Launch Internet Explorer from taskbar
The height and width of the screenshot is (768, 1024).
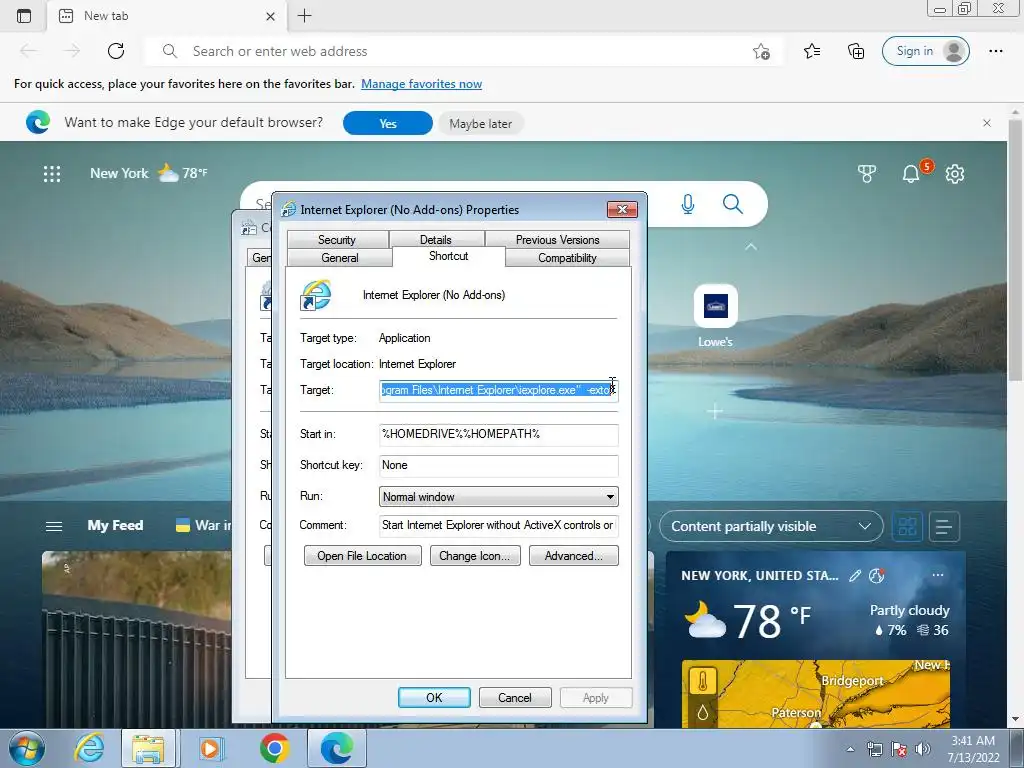(89, 748)
